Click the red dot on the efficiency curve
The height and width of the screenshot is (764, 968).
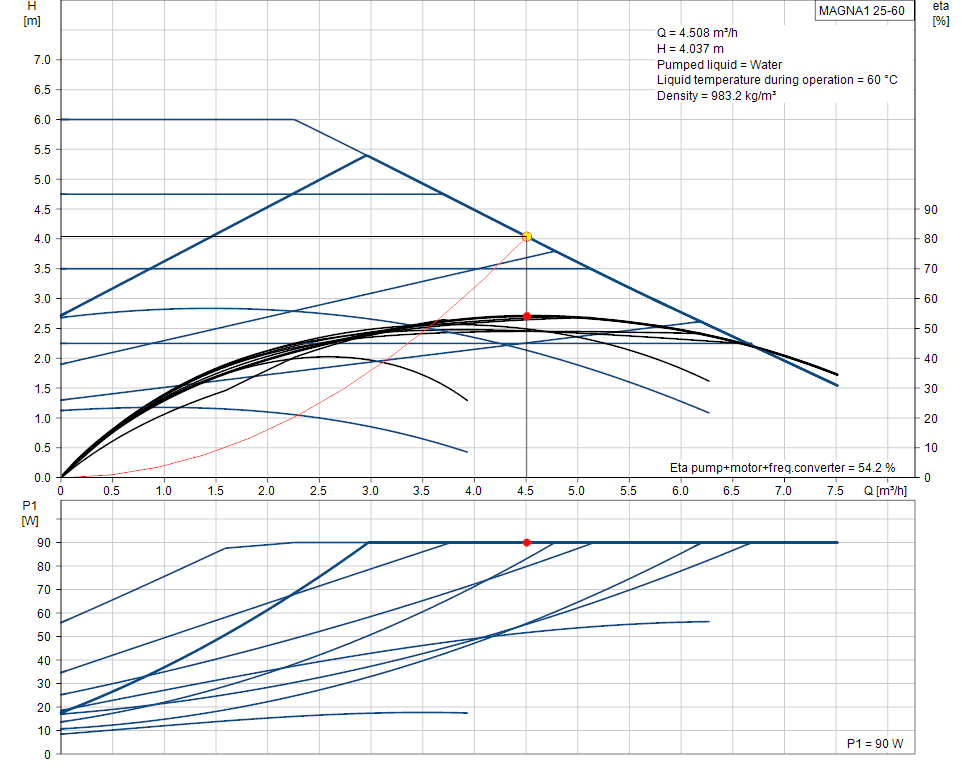[527, 316]
